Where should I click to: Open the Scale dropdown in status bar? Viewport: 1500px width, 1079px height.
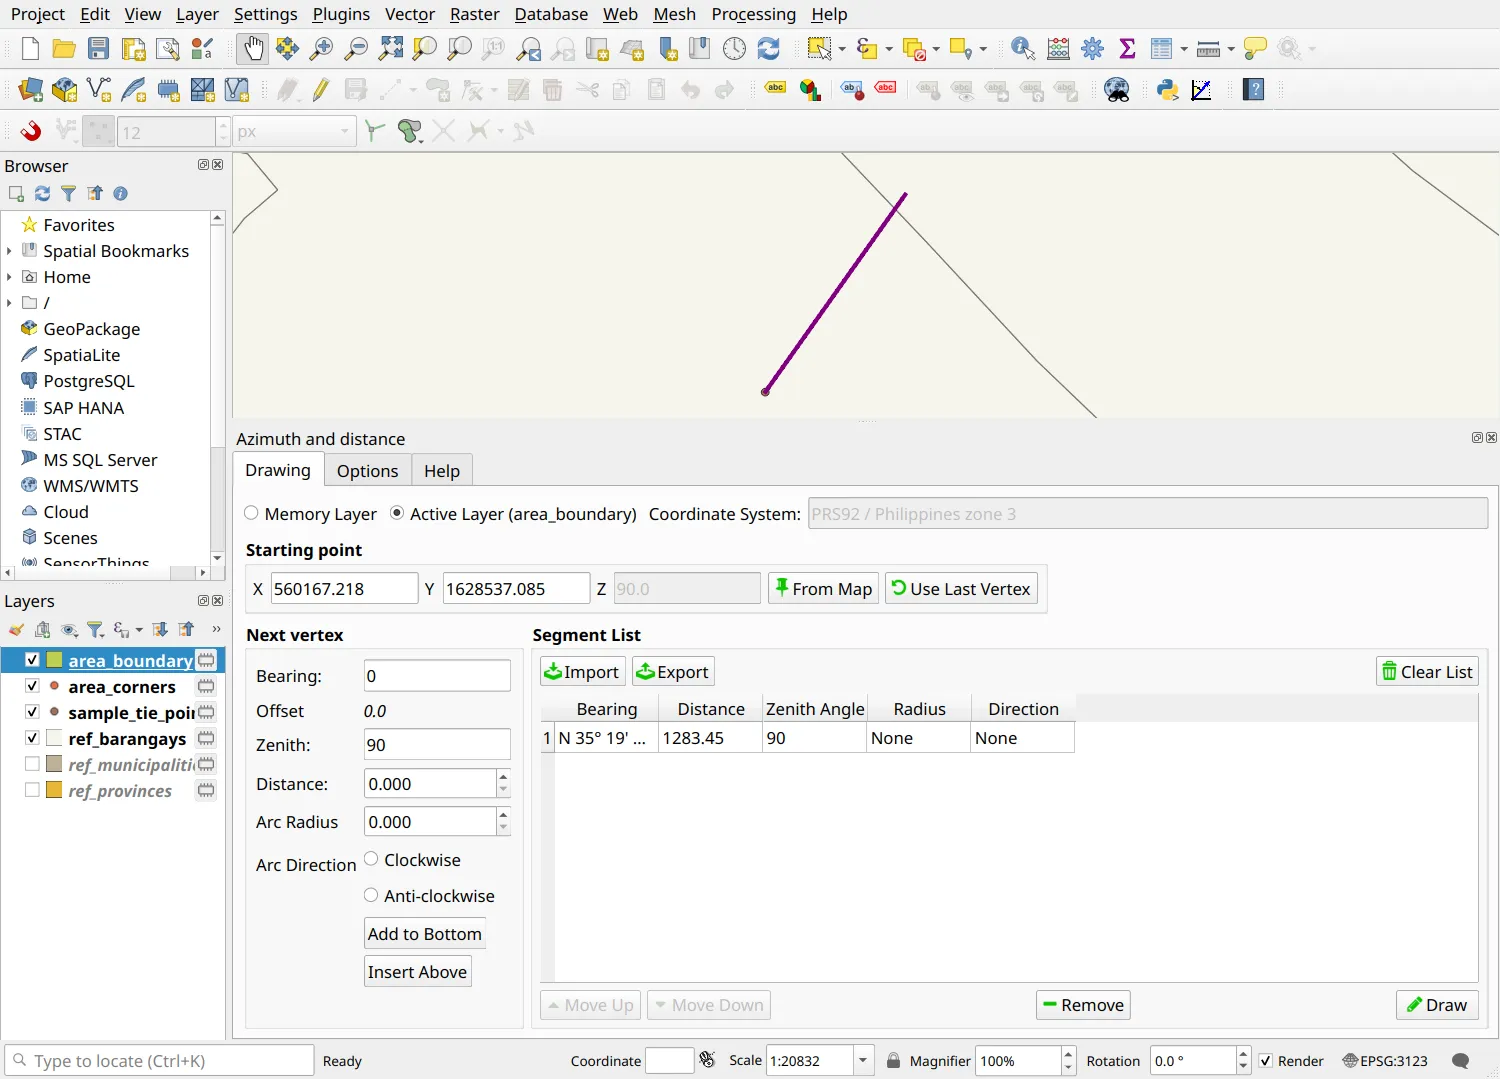pos(863,1061)
